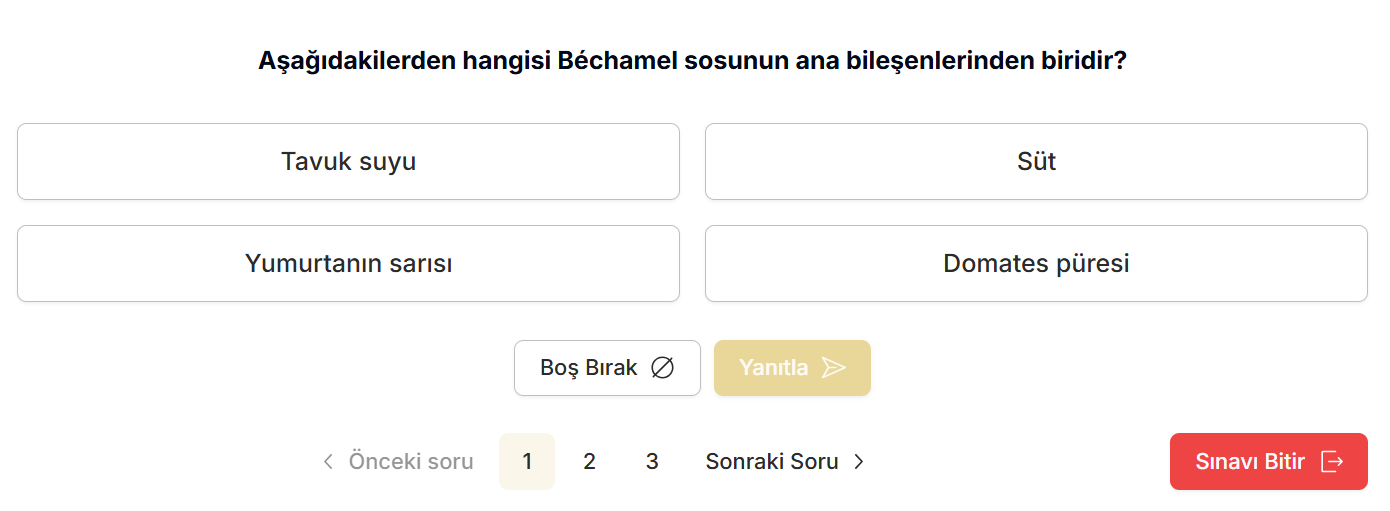Go to question 2 in pagination

589,462
